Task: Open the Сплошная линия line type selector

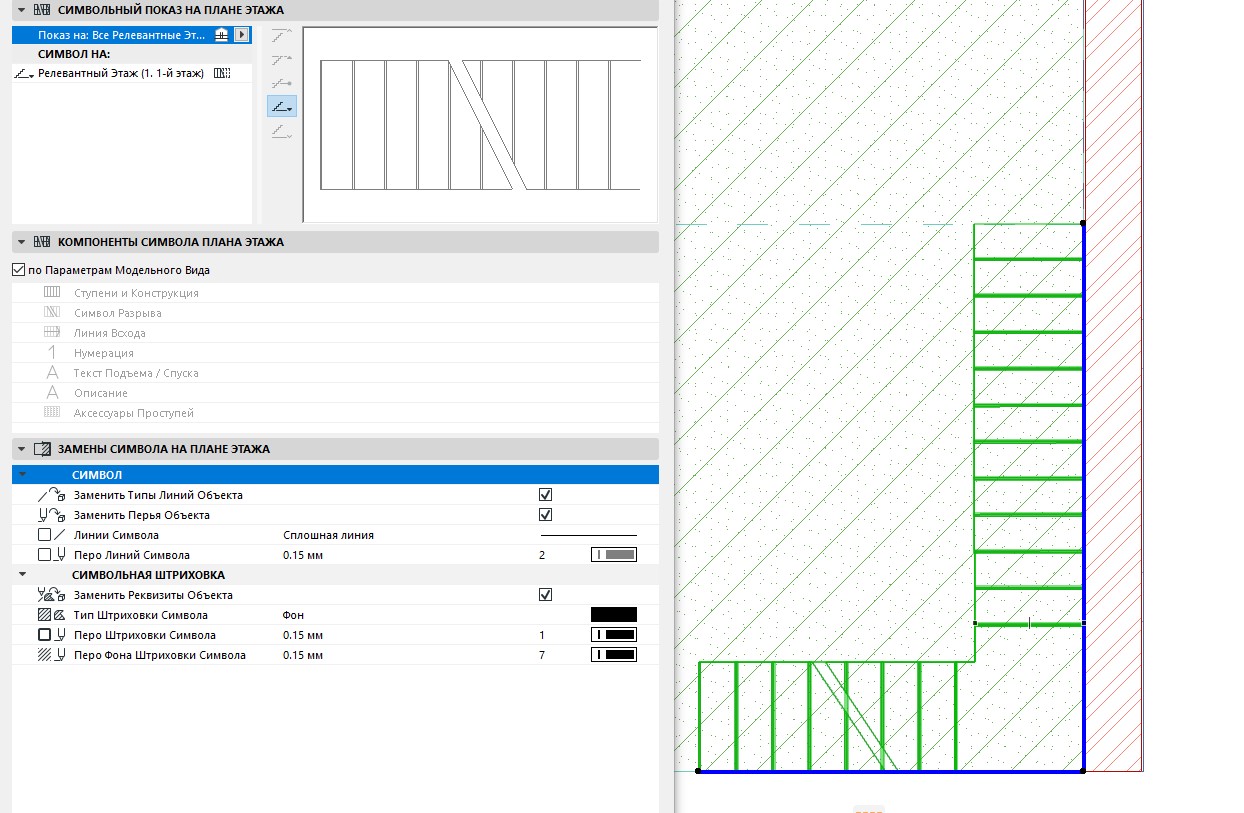Action: pos(329,535)
